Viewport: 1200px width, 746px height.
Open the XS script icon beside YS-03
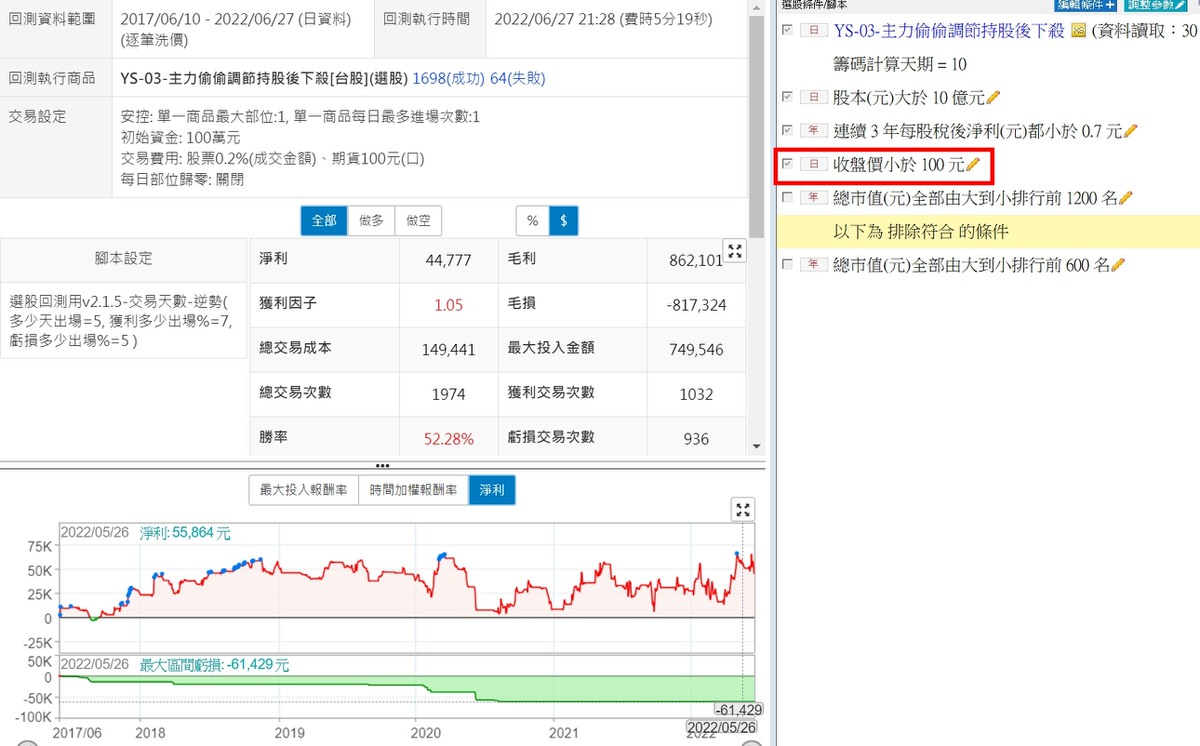click(1078, 31)
